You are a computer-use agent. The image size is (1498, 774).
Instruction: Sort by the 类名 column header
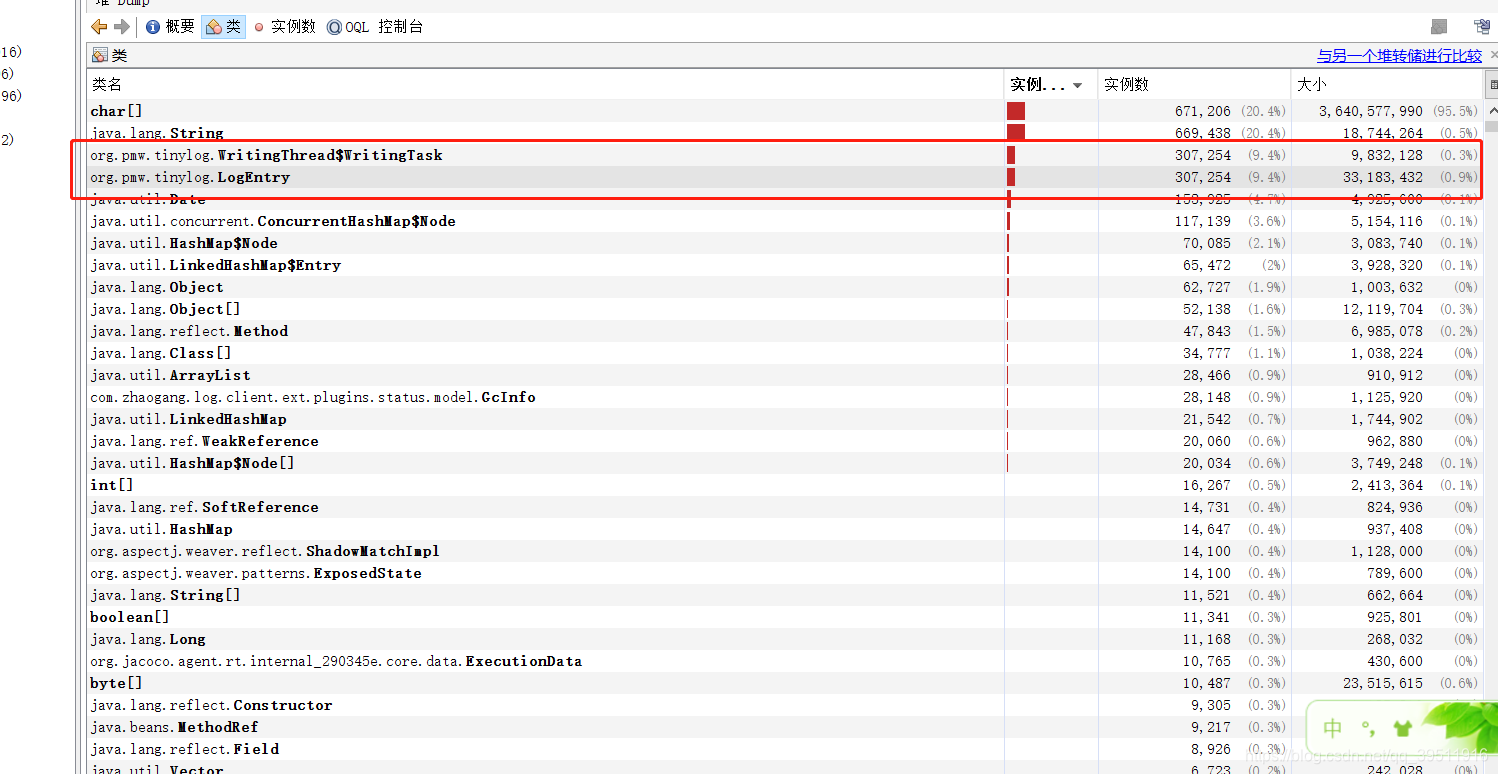pyautogui.click(x=546, y=85)
